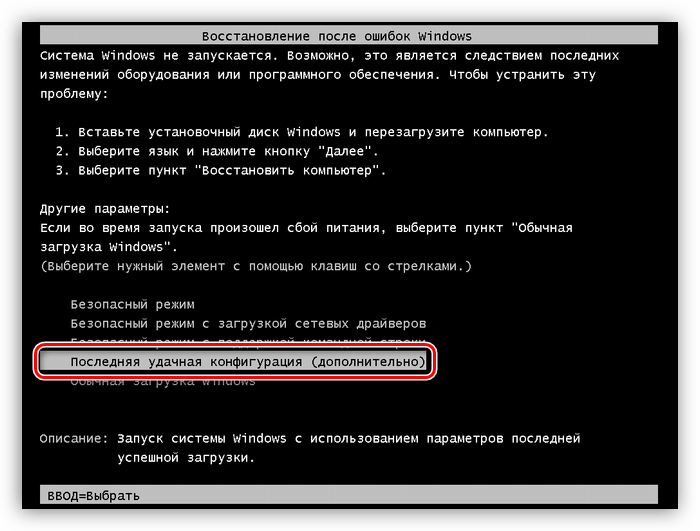Click step 1 "Вставьте установочный диск Windows"
Viewport: 700px width, 531px height.
pos(301,132)
